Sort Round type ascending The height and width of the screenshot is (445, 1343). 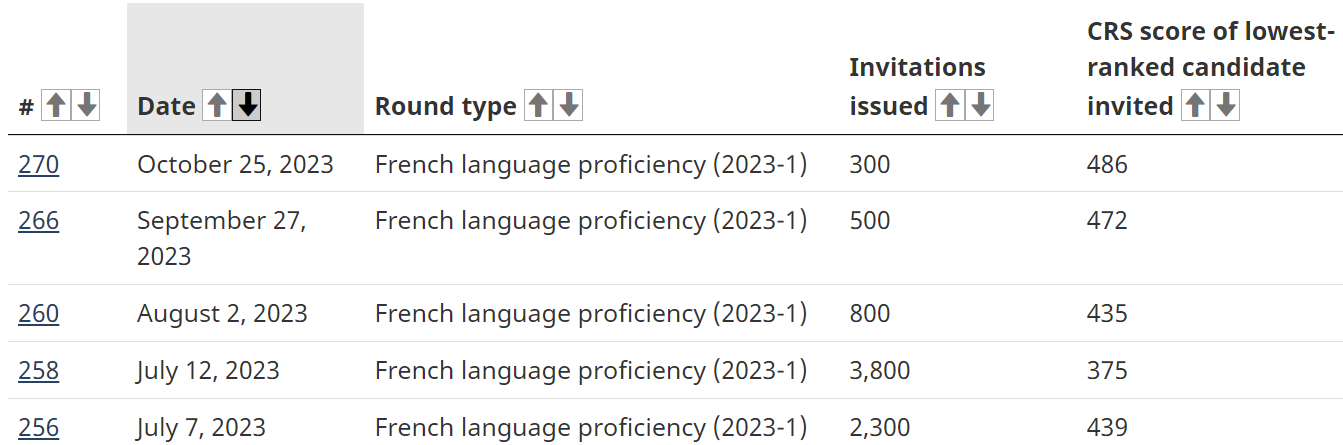(x=538, y=105)
